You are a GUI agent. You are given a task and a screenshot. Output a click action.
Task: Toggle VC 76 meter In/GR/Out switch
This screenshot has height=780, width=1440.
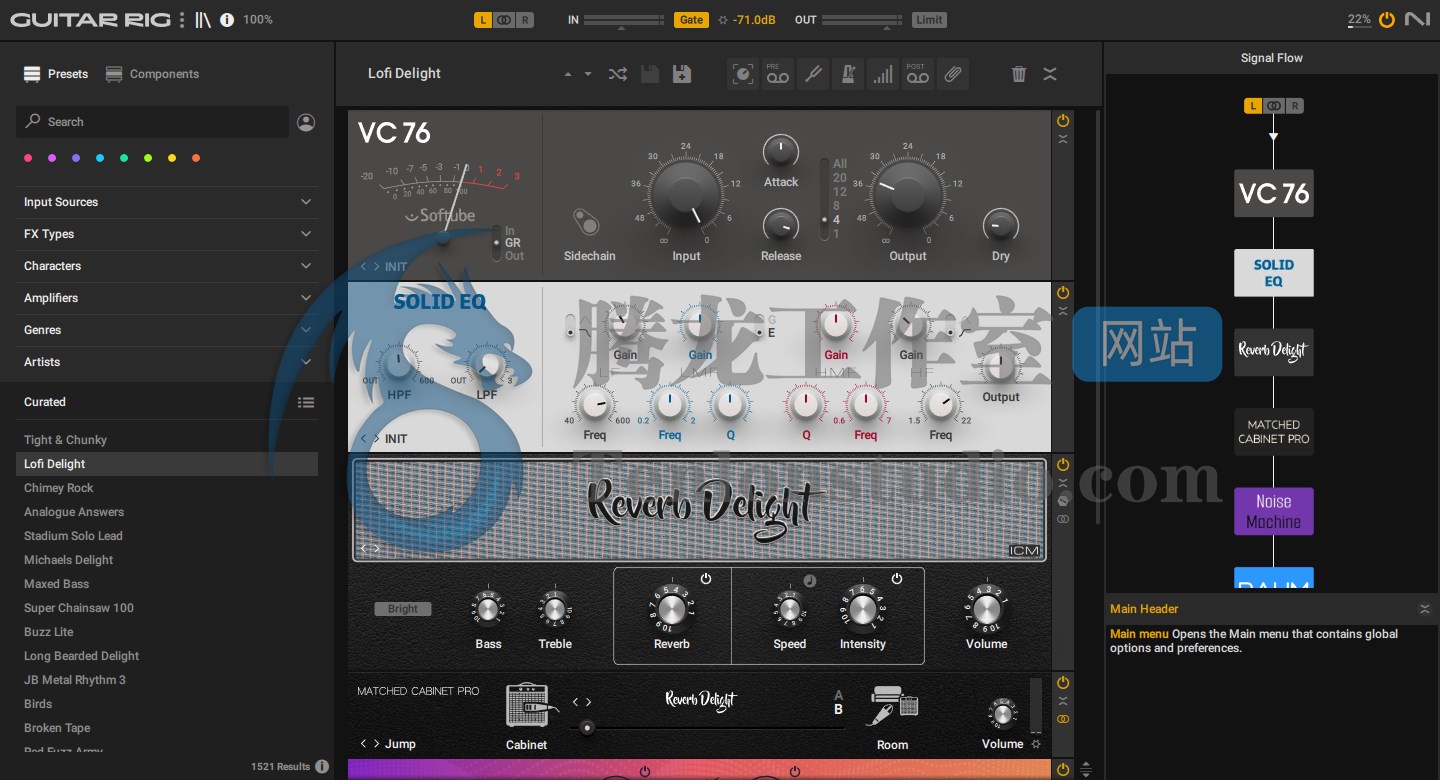pos(495,243)
